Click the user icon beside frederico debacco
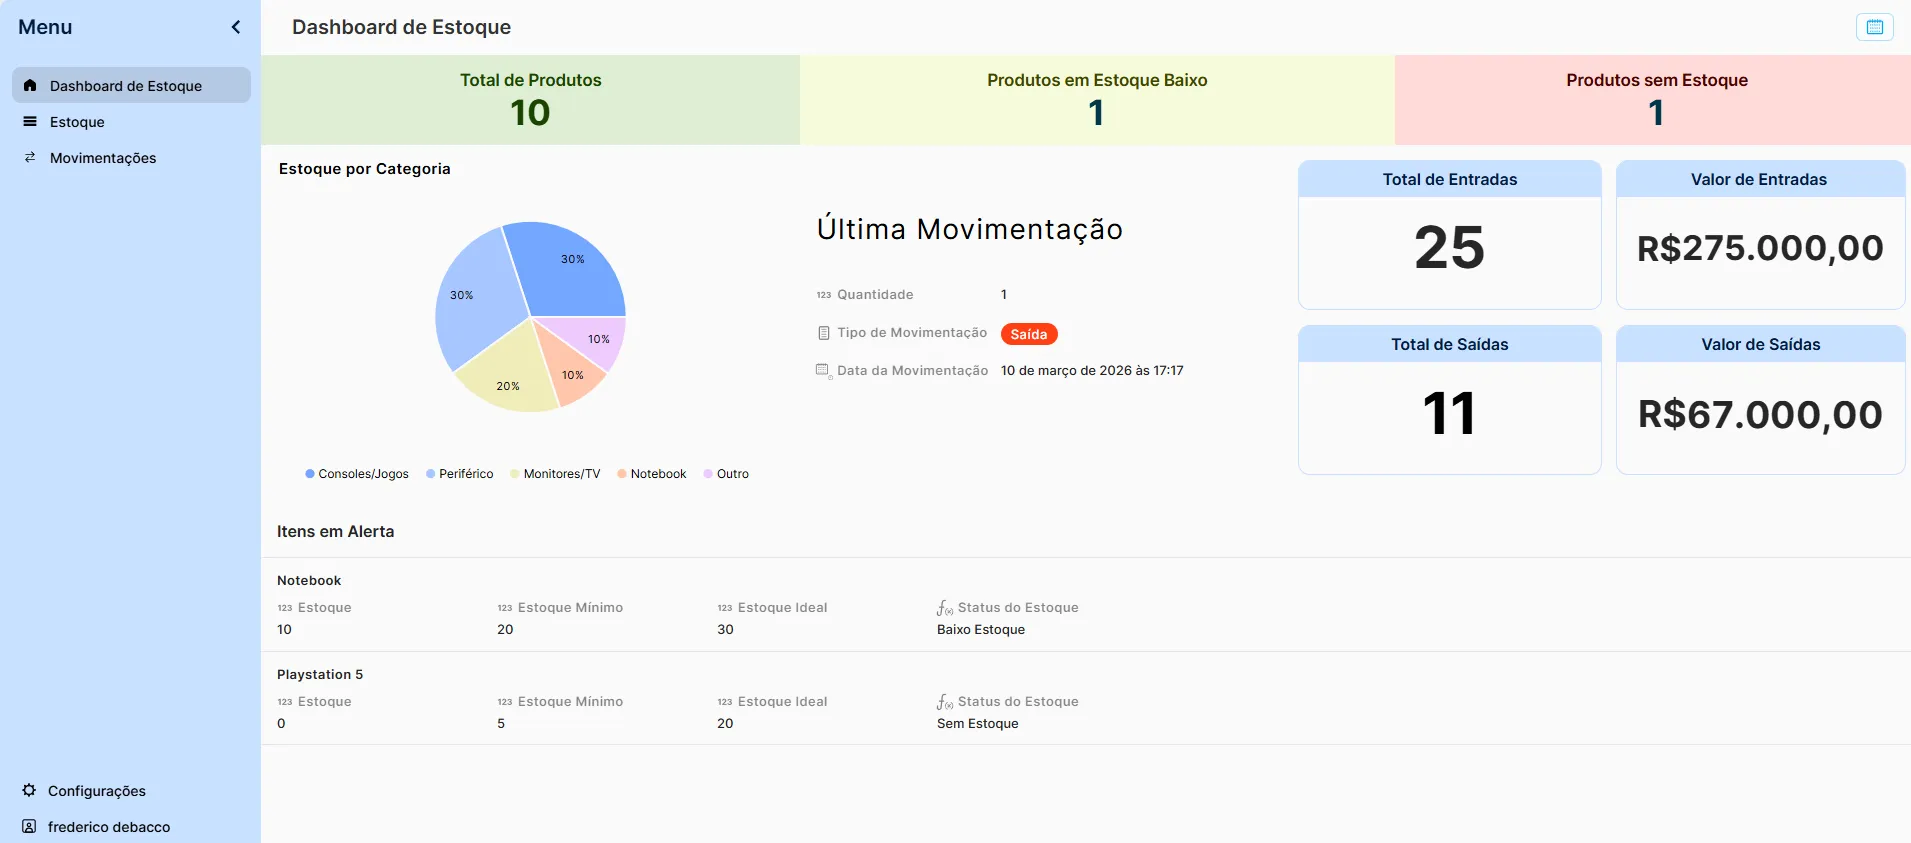 coord(29,826)
